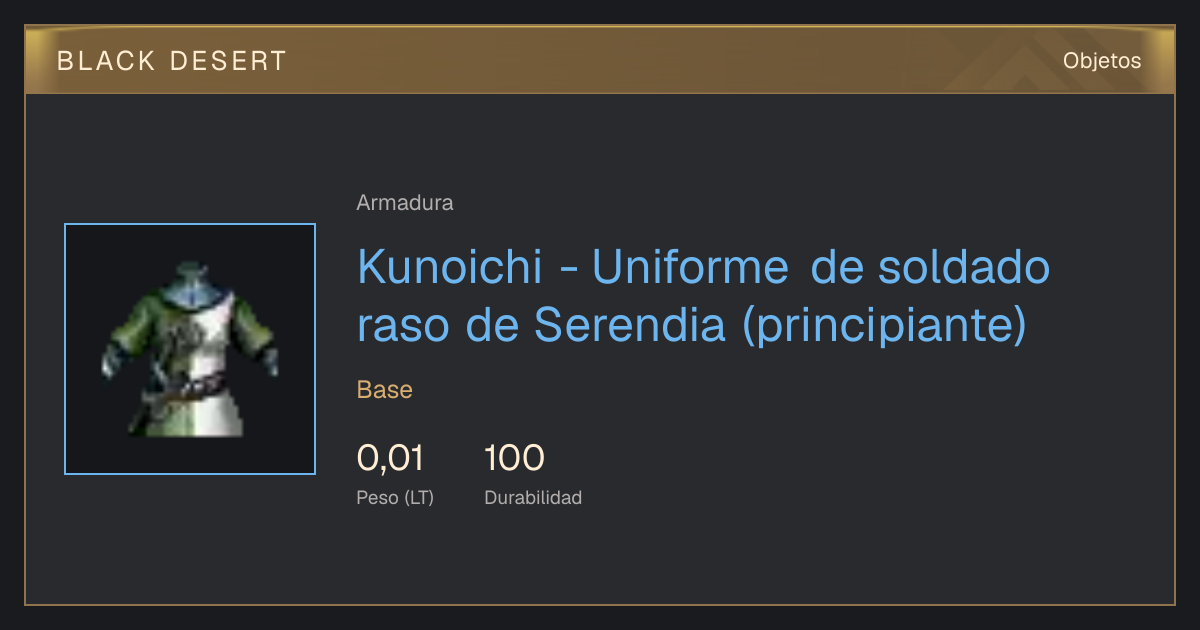Viewport: 1200px width, 630px height.
Task: Click the Durabilidad label
Action: click(x=533, y=497)
